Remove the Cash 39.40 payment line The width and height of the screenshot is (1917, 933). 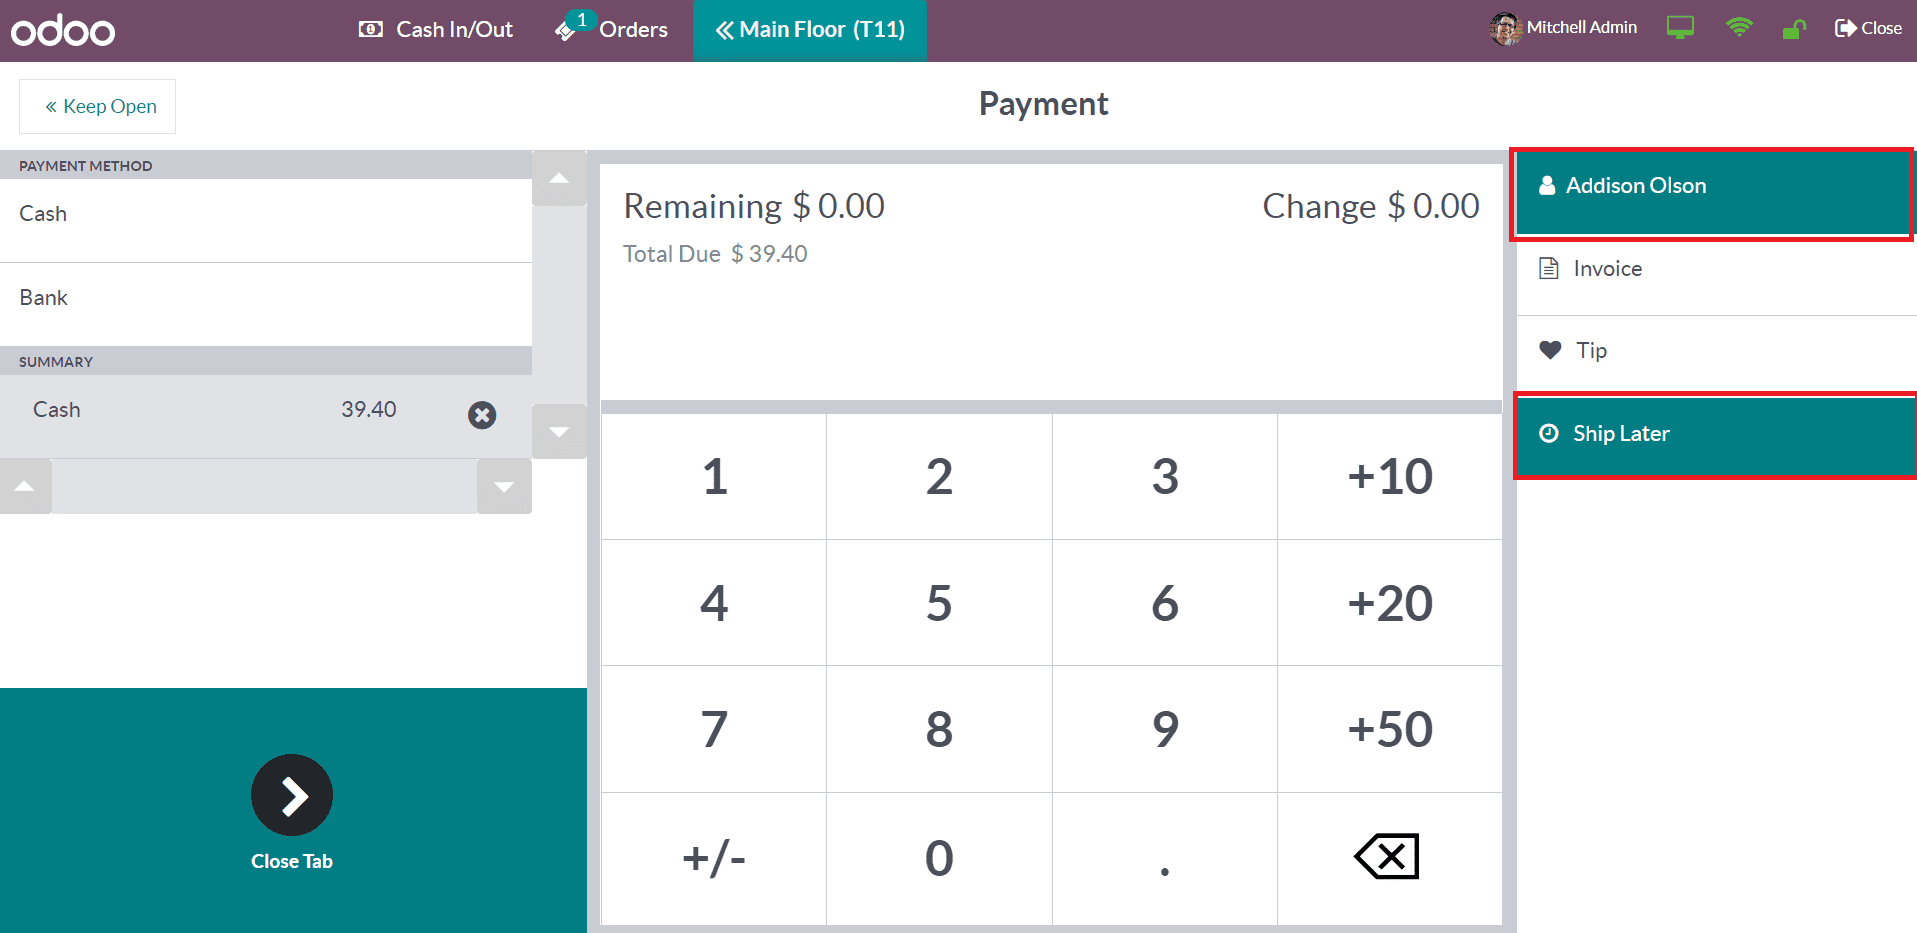pos(482,415)
